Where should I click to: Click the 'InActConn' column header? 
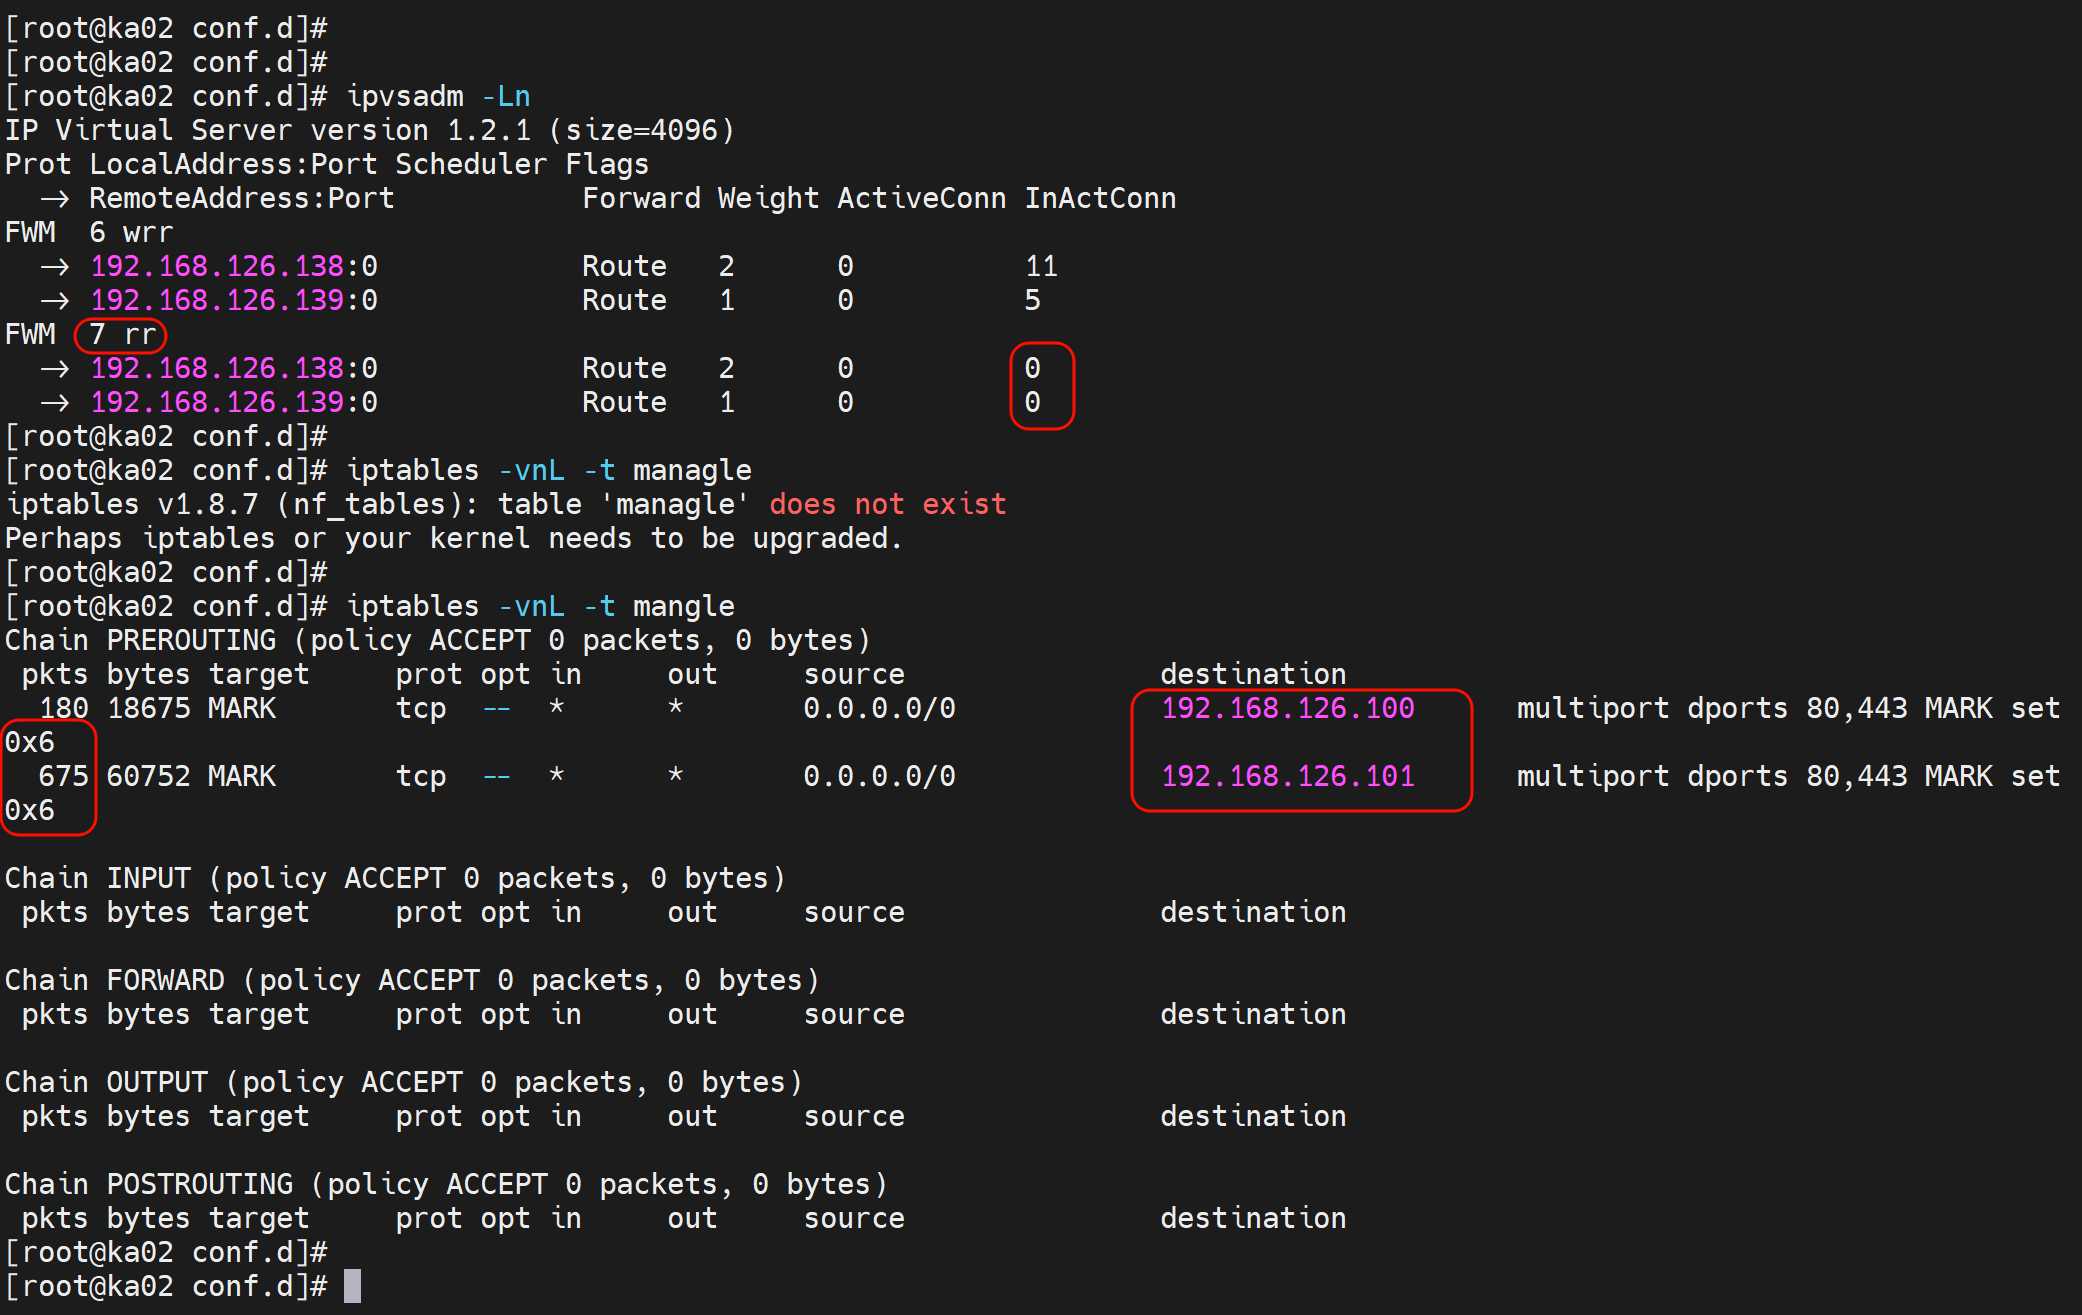coord(1099,198)
